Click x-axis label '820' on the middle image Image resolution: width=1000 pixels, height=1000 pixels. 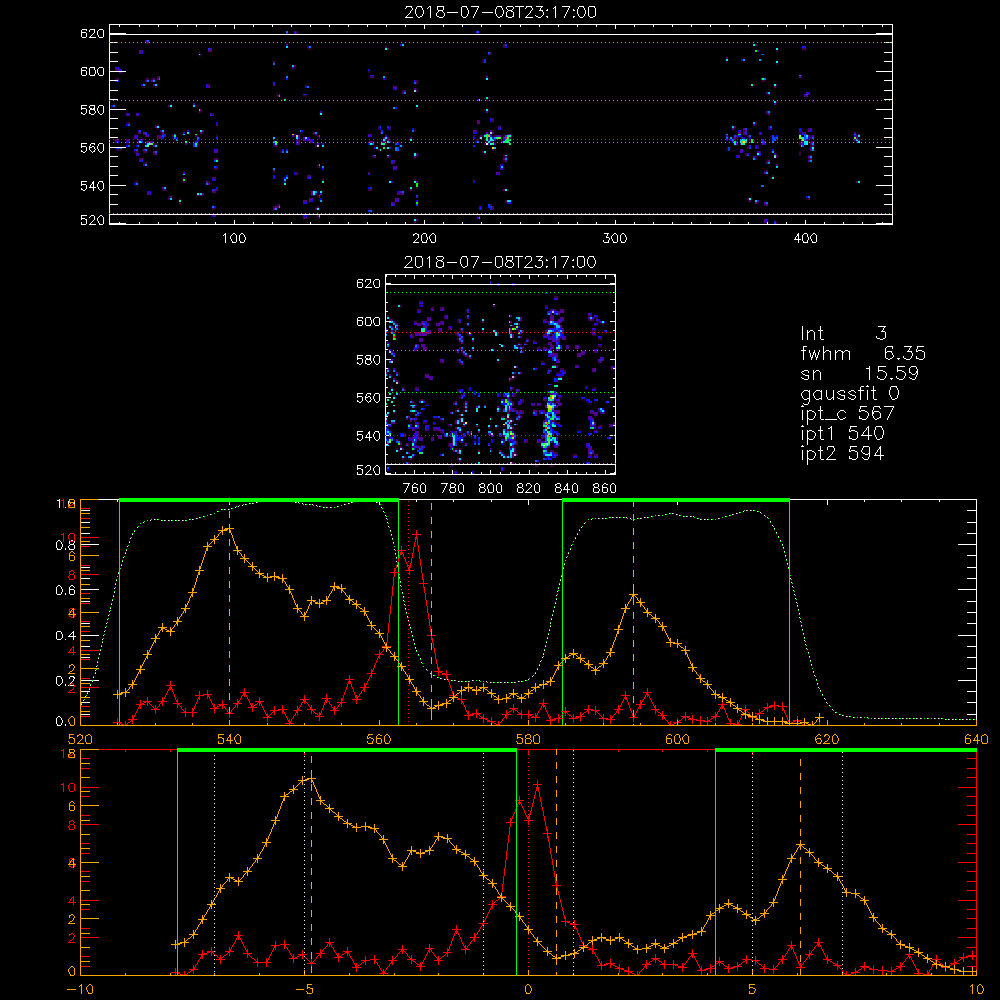(x=529, y=489)
